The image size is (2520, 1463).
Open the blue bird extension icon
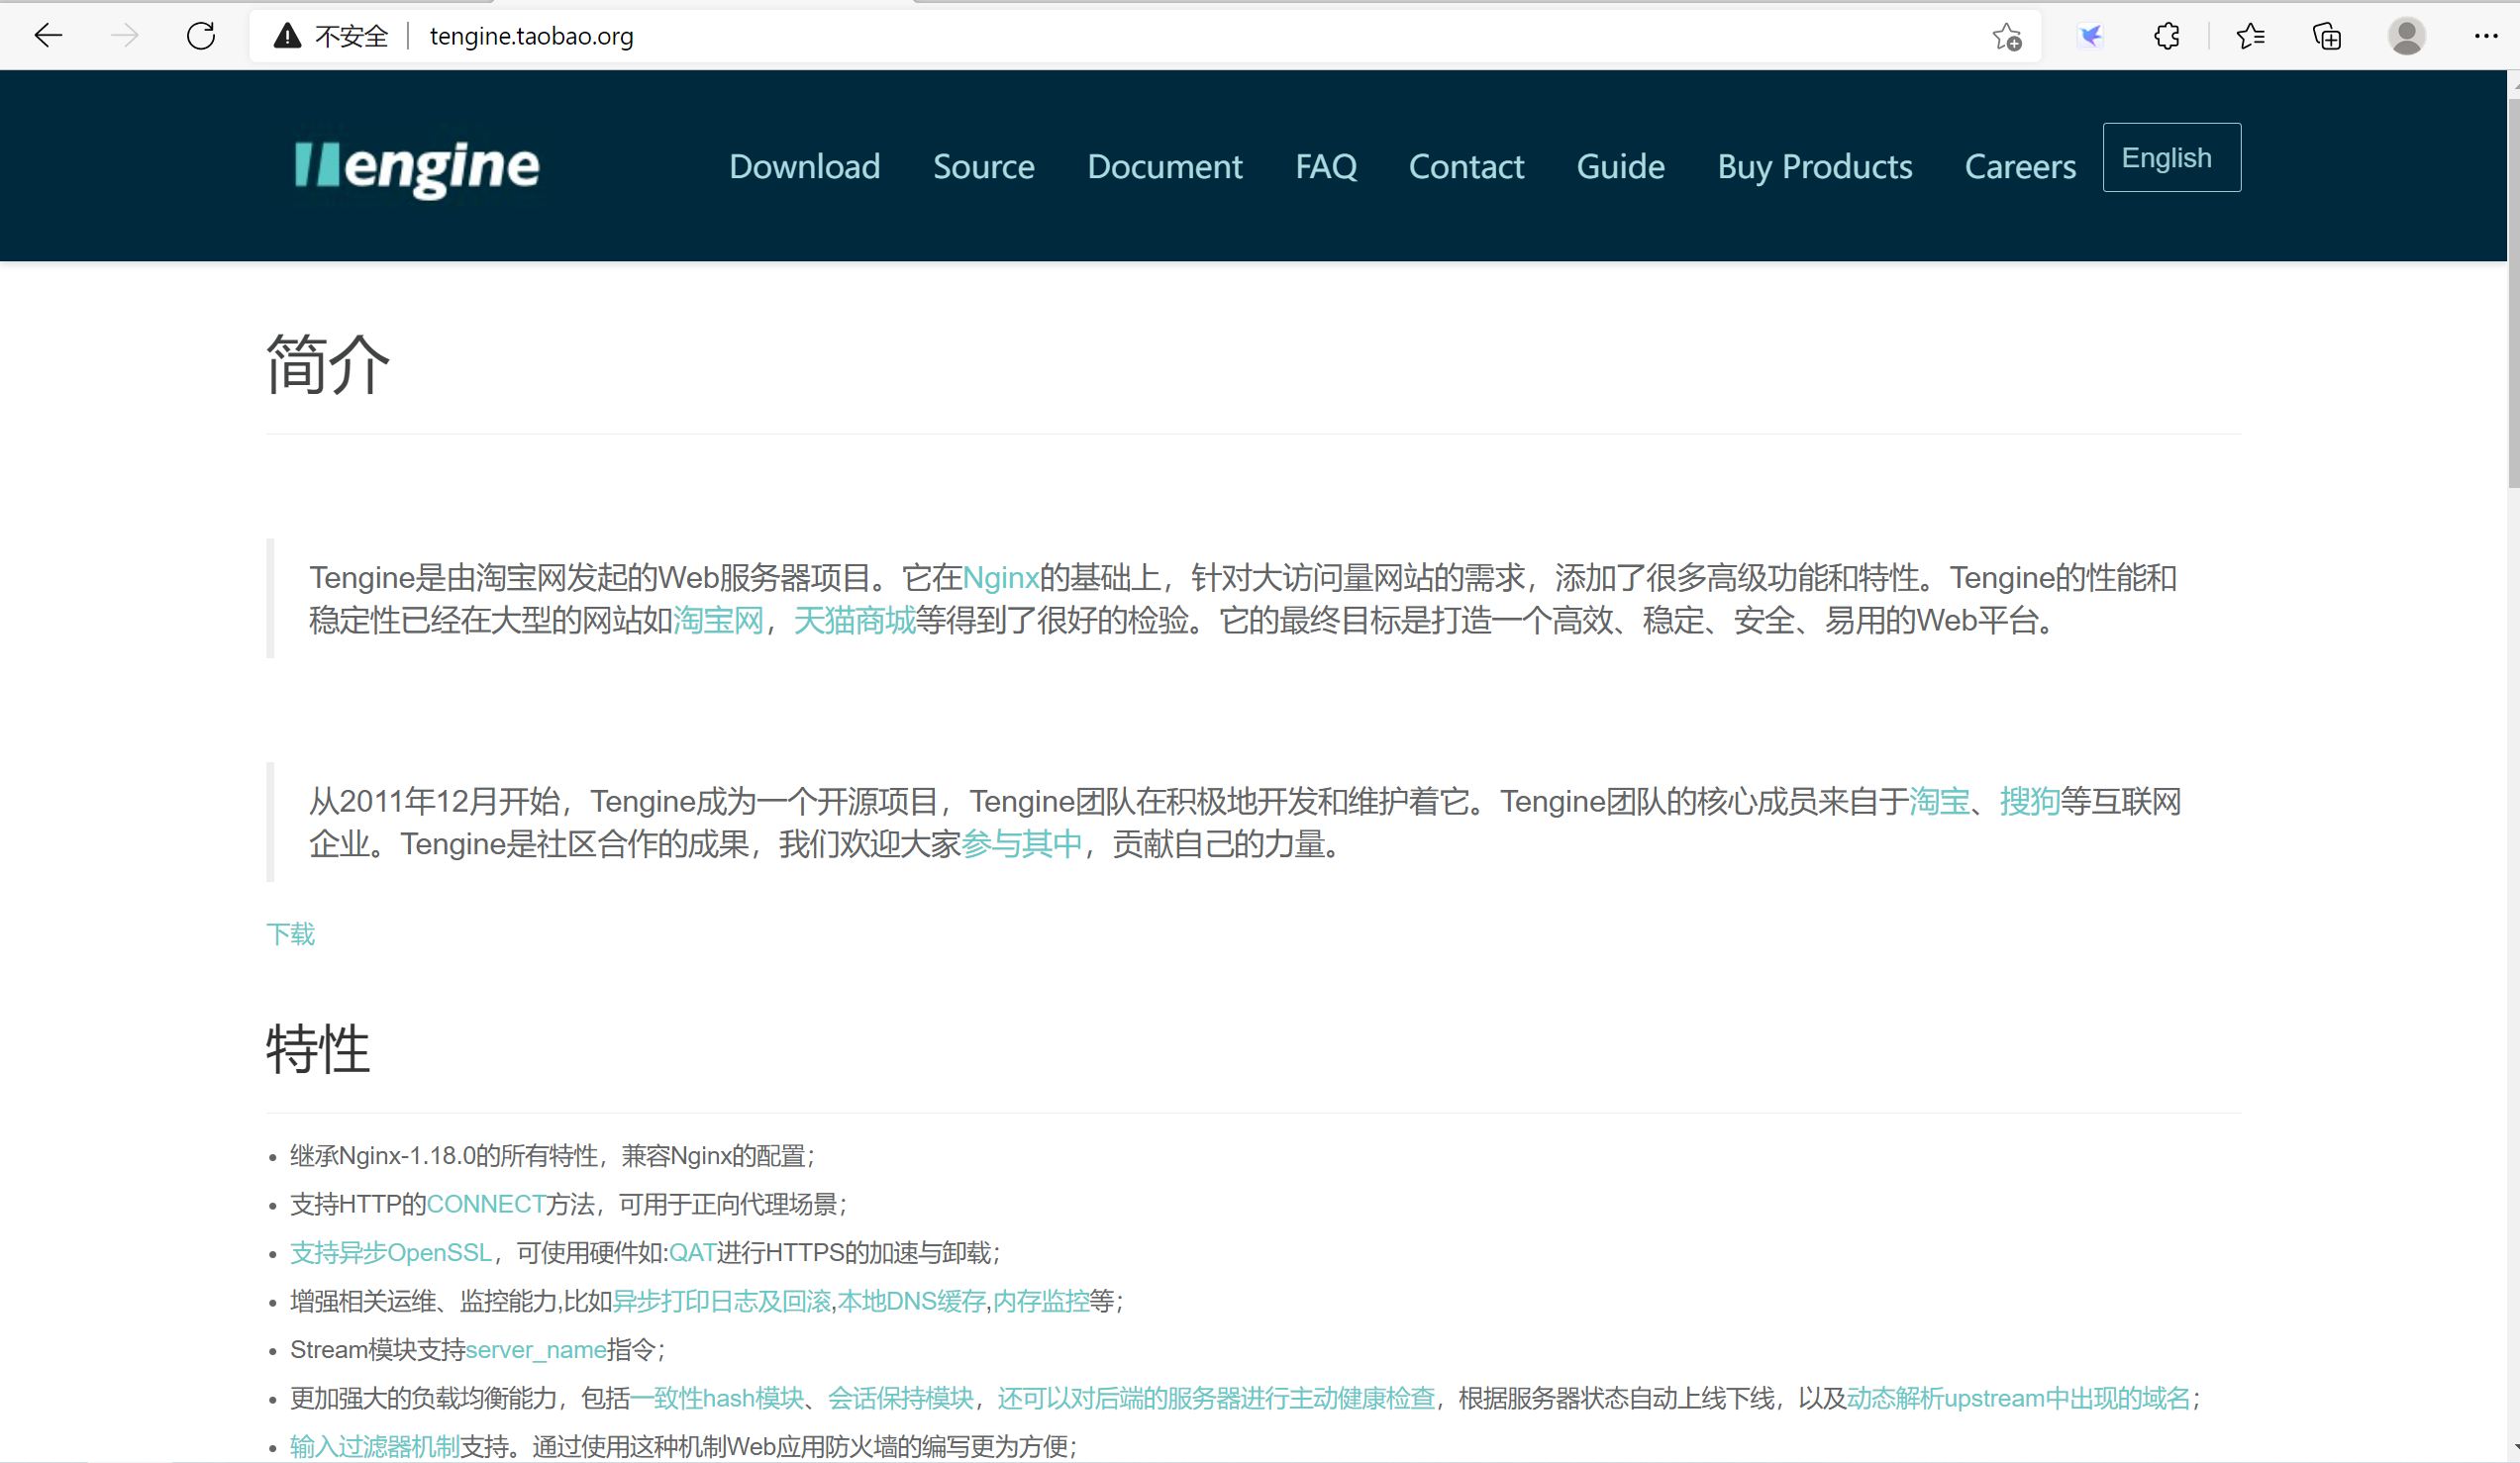point(2090,37)
